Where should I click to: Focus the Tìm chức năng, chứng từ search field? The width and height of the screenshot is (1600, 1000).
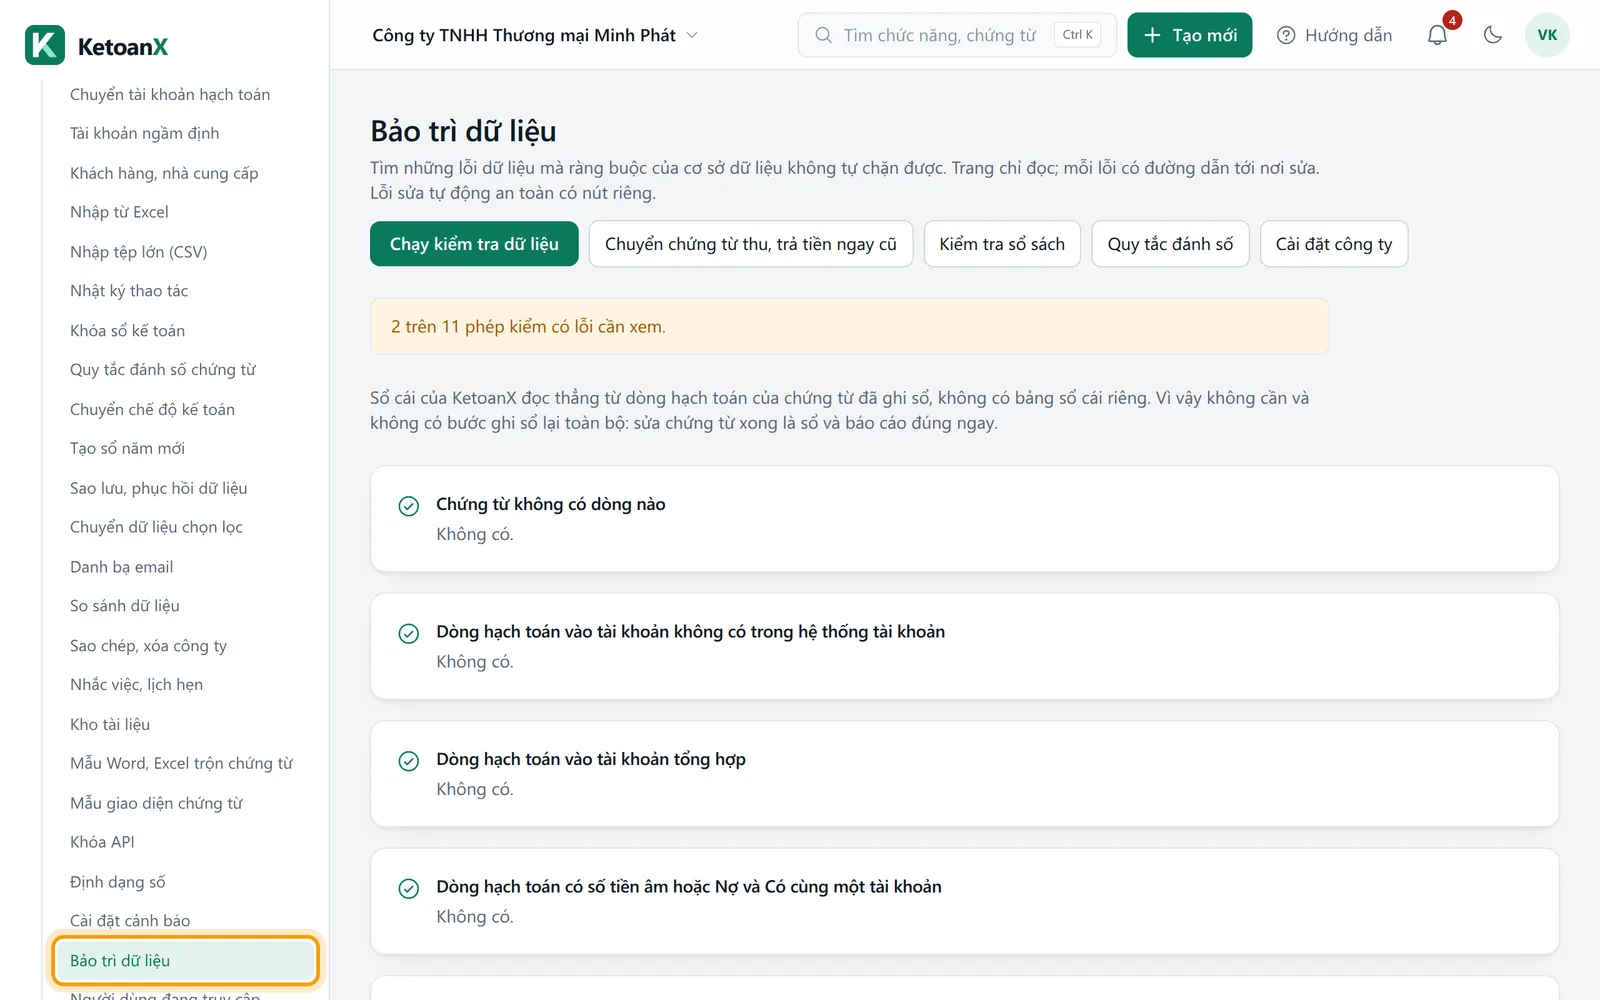pyautogui.click(x=957, y=35)
